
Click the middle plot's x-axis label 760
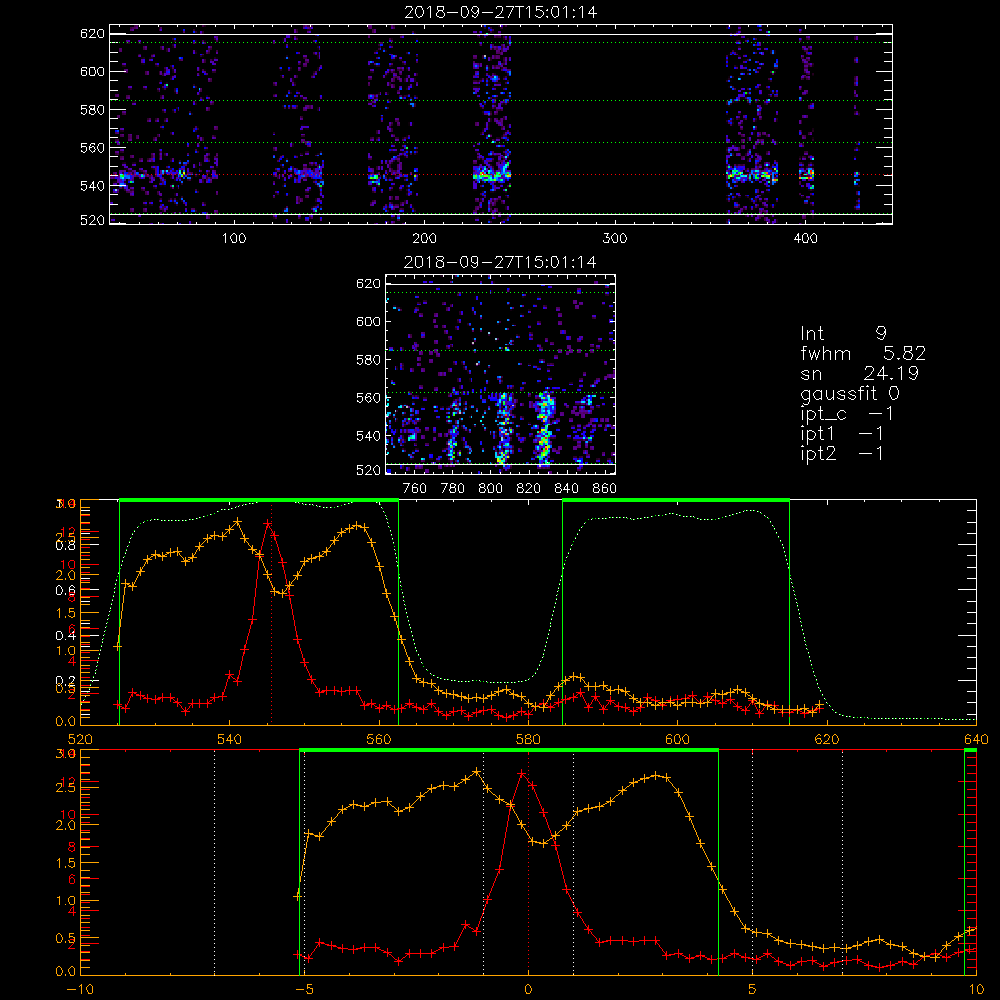(x=415, y=489)
